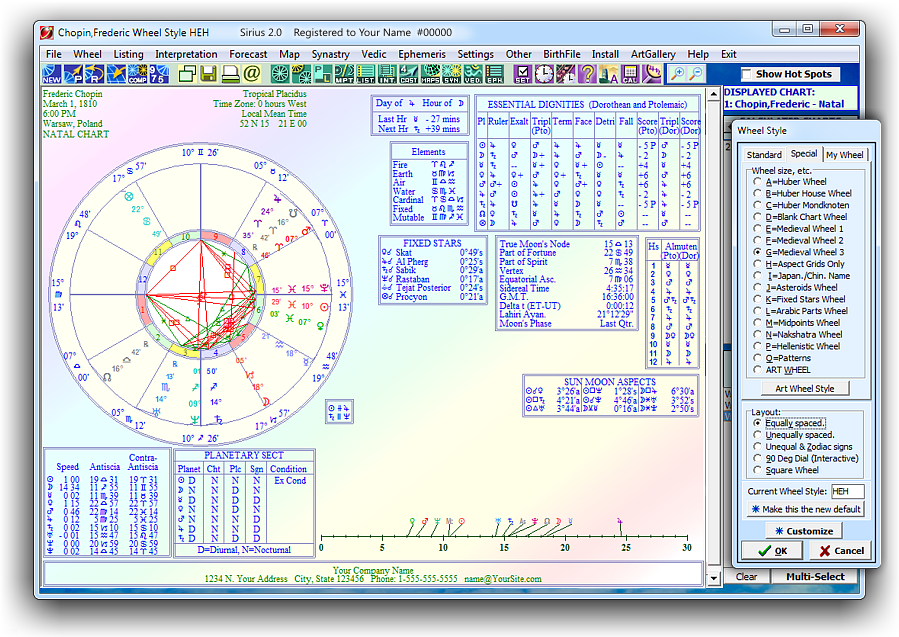
Task: Click the chart area scroll up arrow
Action: tap(713, 94)
